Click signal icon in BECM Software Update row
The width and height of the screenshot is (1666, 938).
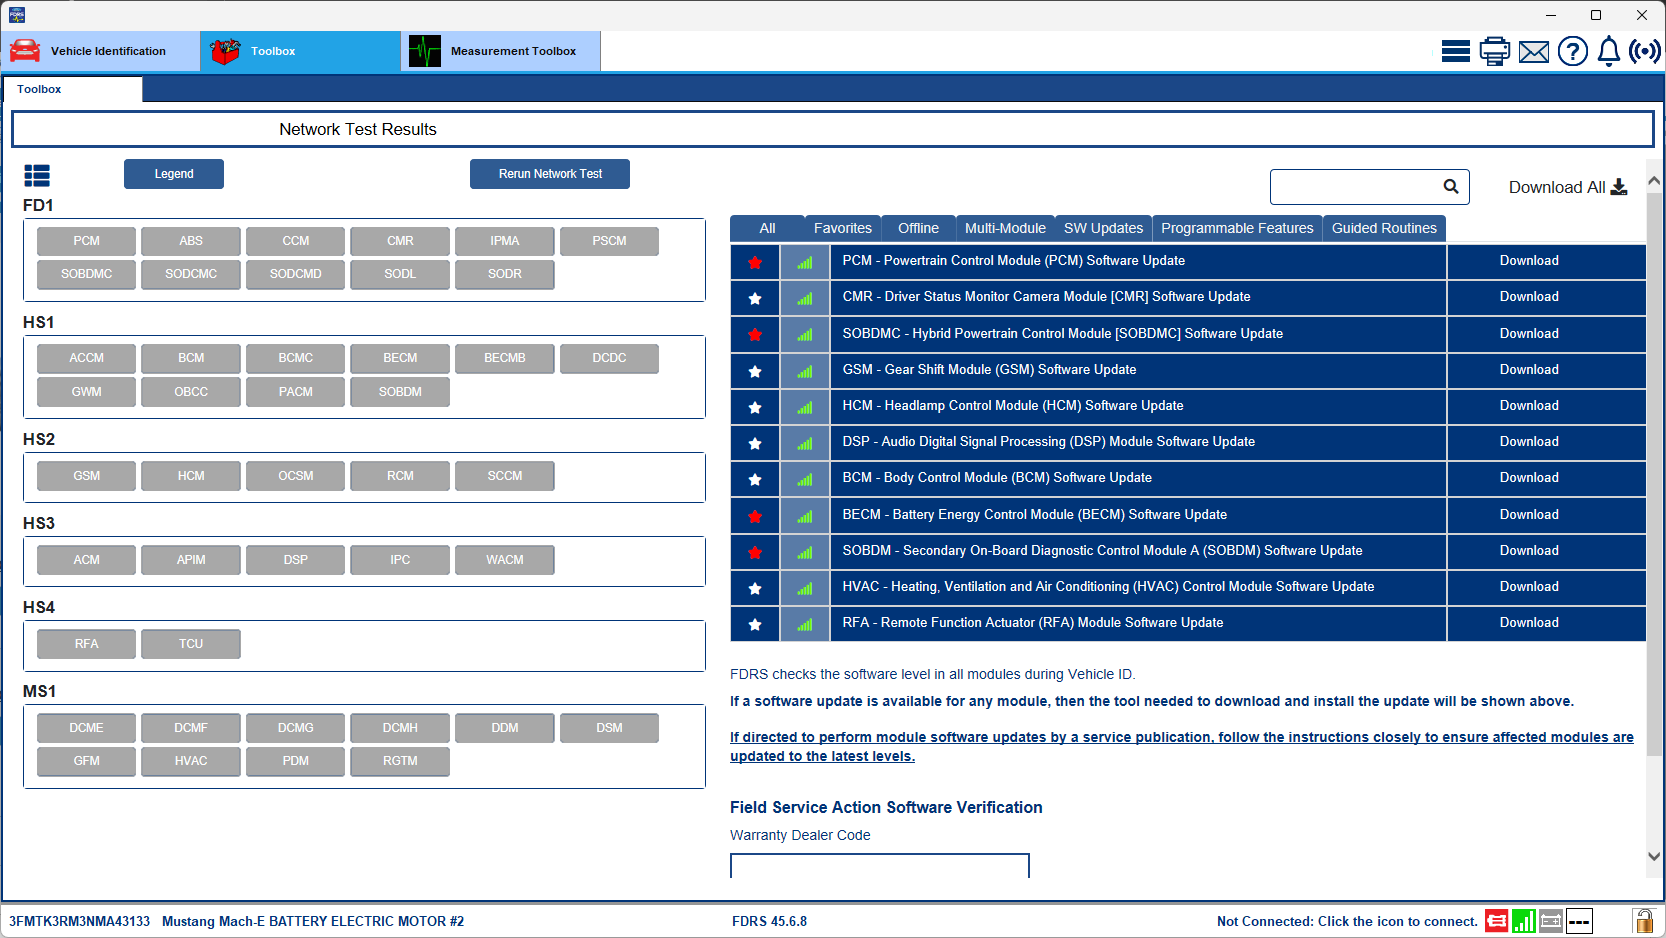[x=805, y=516]
